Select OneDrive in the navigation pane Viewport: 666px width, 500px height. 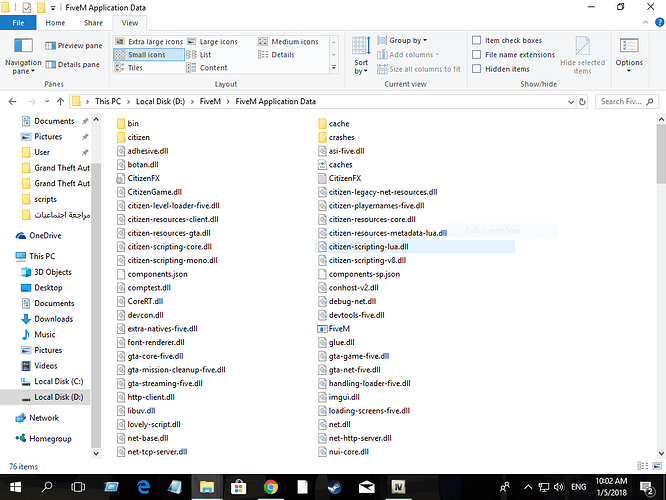[39, 236]
